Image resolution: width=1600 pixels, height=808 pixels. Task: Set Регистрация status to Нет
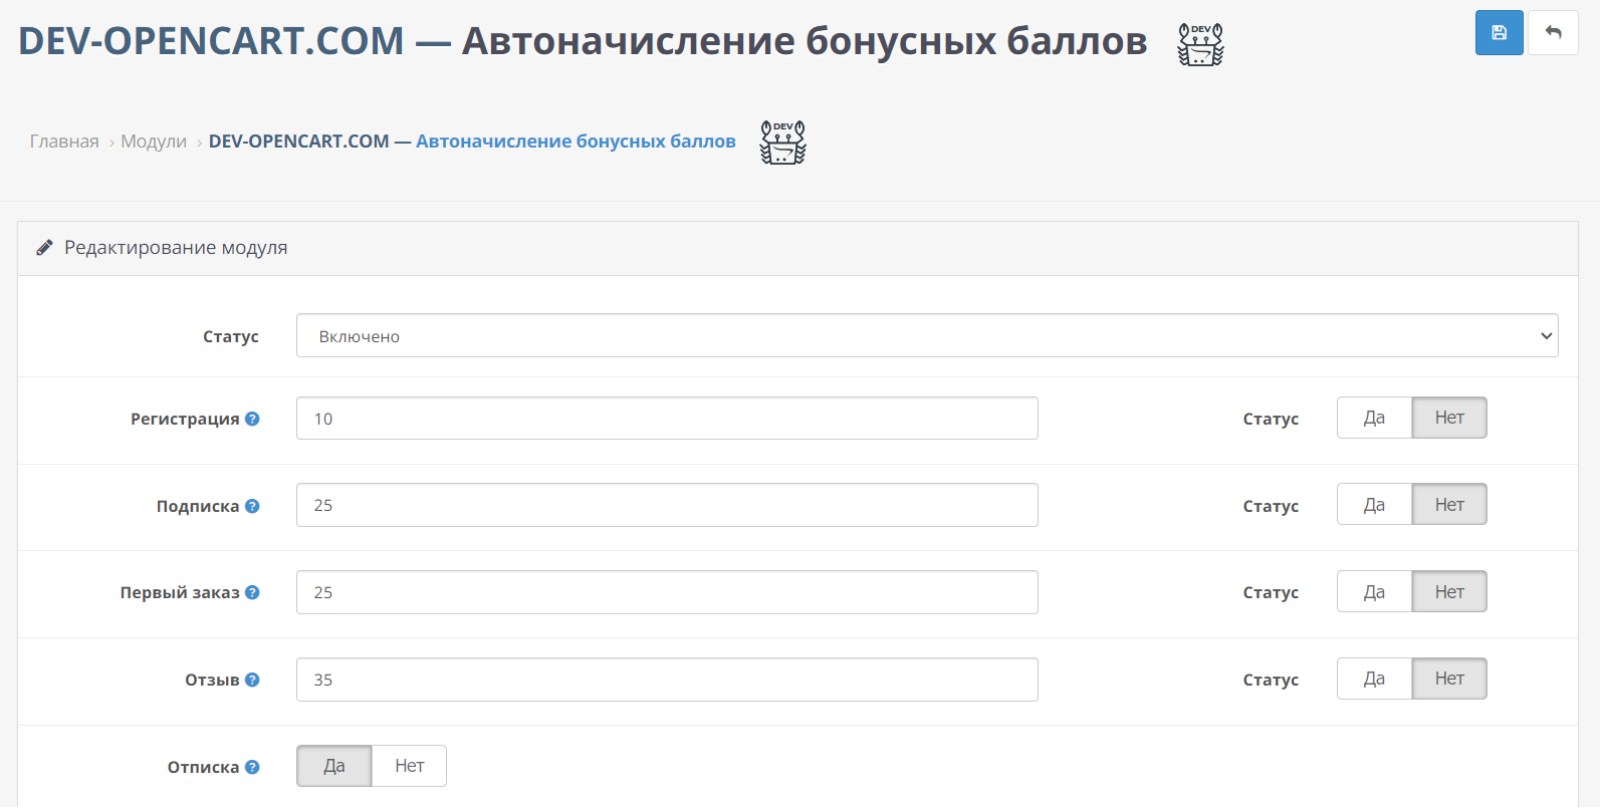click(1449, 418)
